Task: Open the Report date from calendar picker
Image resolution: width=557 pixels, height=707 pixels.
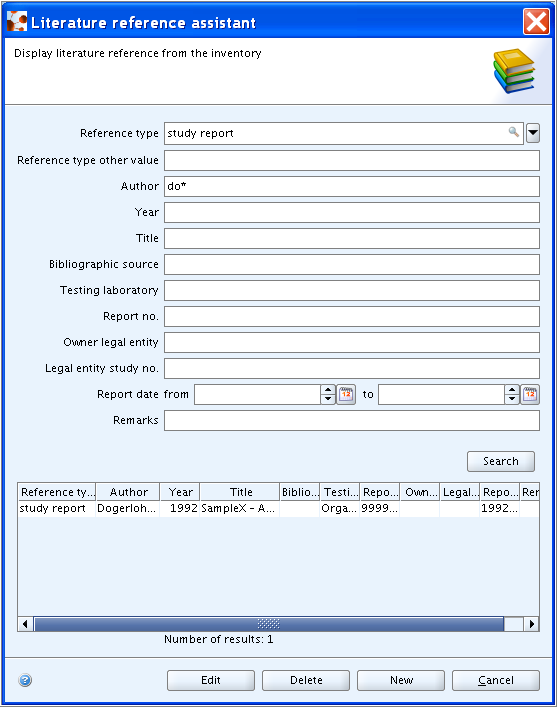Action: pos(346,395)
